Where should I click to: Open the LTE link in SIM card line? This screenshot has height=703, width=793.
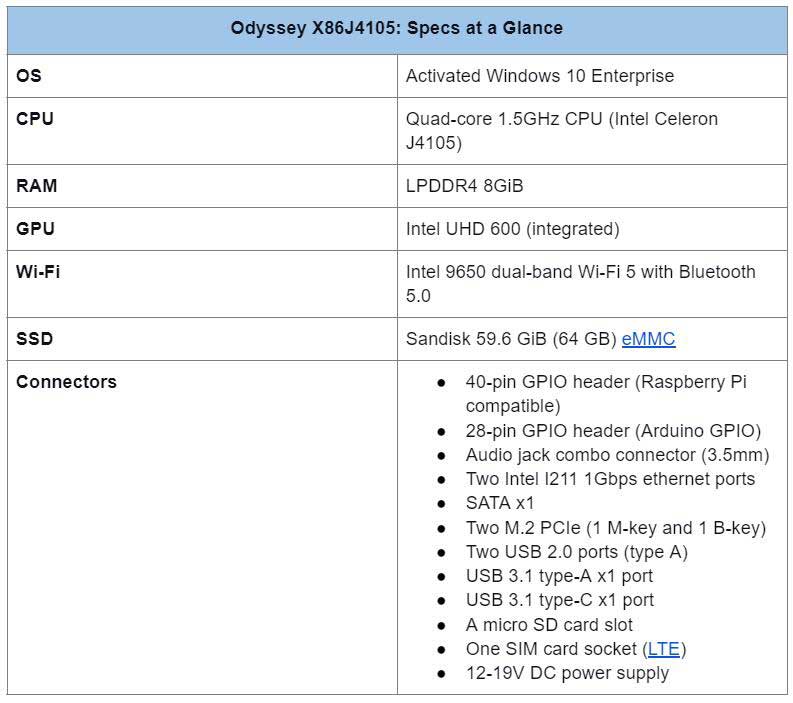(664, 649)
